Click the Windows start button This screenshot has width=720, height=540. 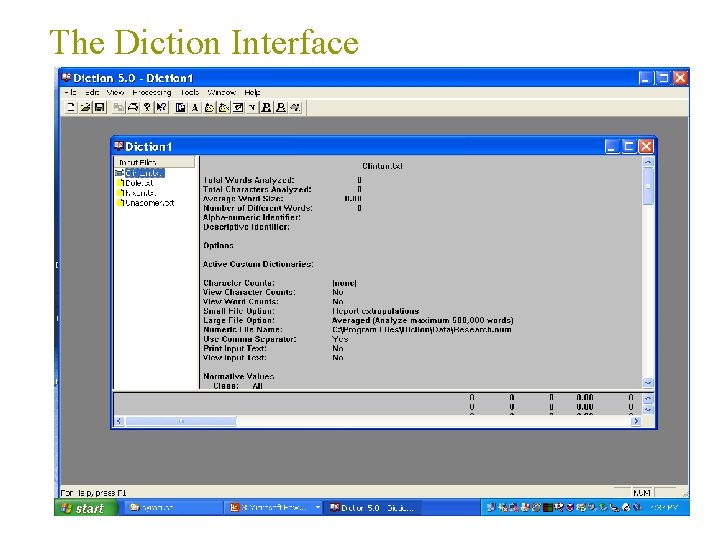coord(86,508)
